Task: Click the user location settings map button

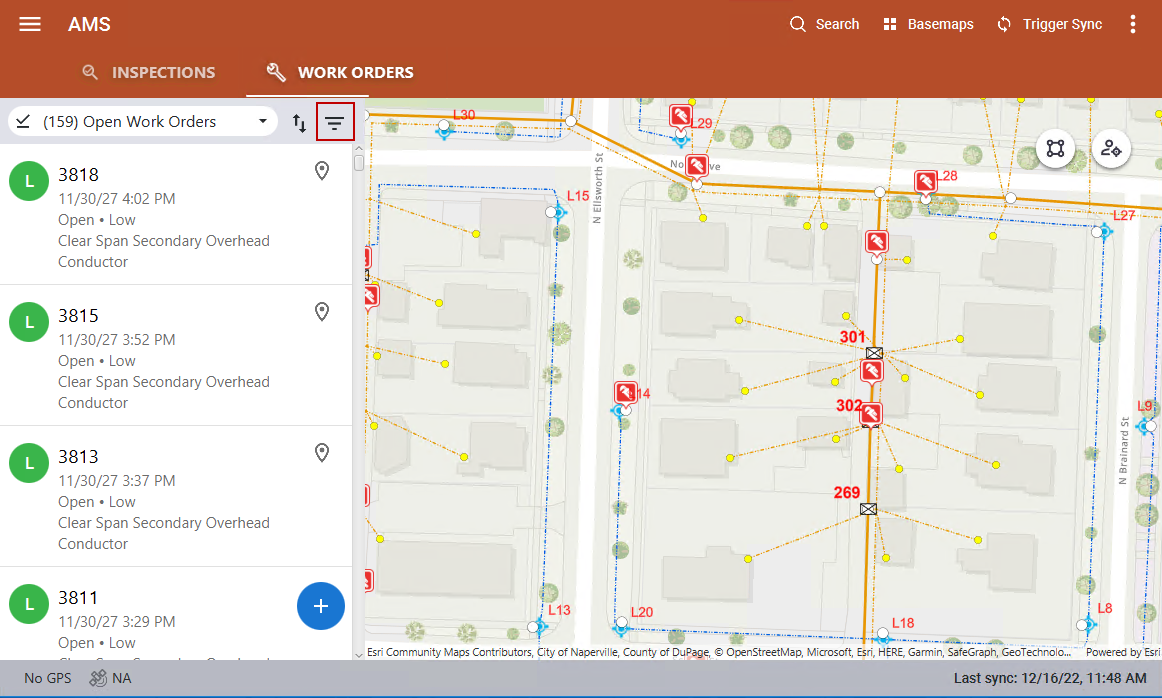Action: (x=1111, y=148)
